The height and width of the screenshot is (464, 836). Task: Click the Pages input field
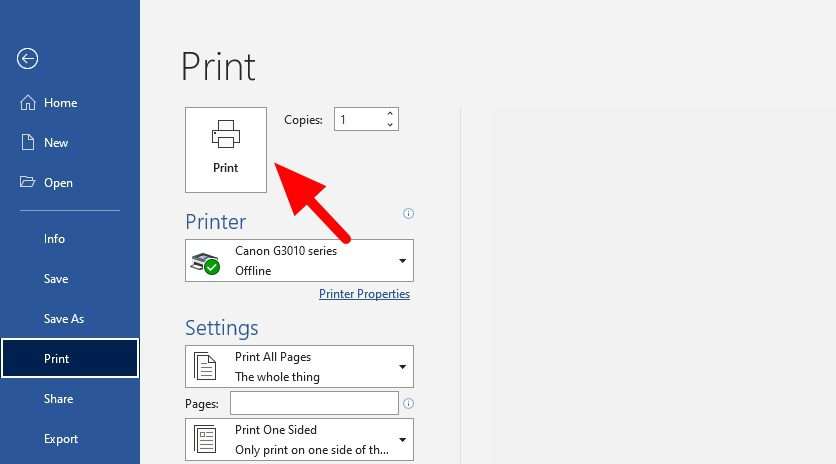314,403
